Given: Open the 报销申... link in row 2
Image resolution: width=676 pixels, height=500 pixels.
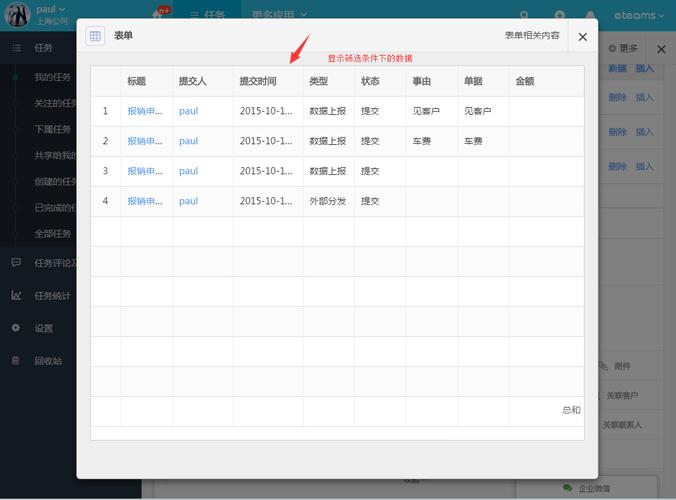Looking at the screenshot, I should [145, 141].
